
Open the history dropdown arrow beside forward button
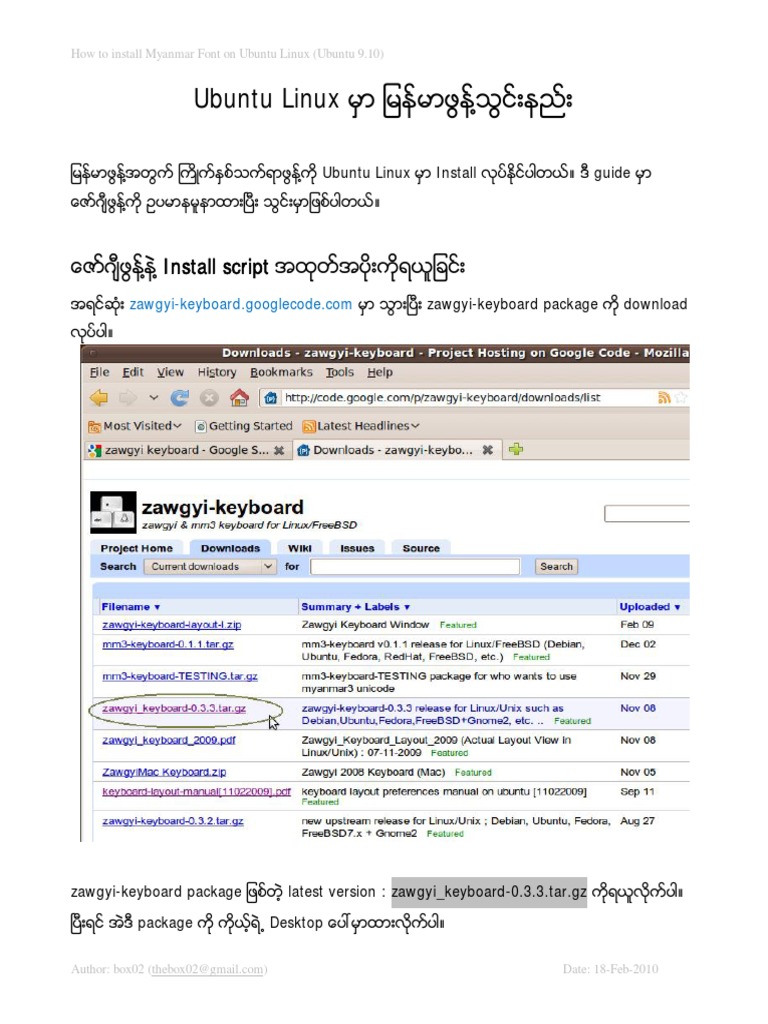[x=153, y=398]
